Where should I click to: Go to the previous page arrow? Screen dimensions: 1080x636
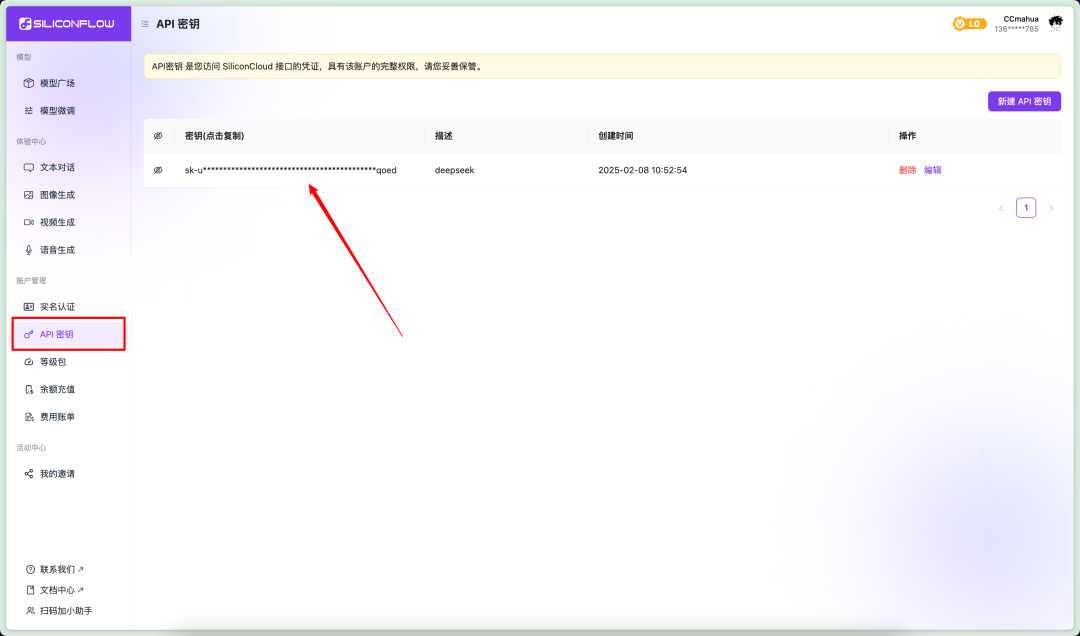(1001, 208)
